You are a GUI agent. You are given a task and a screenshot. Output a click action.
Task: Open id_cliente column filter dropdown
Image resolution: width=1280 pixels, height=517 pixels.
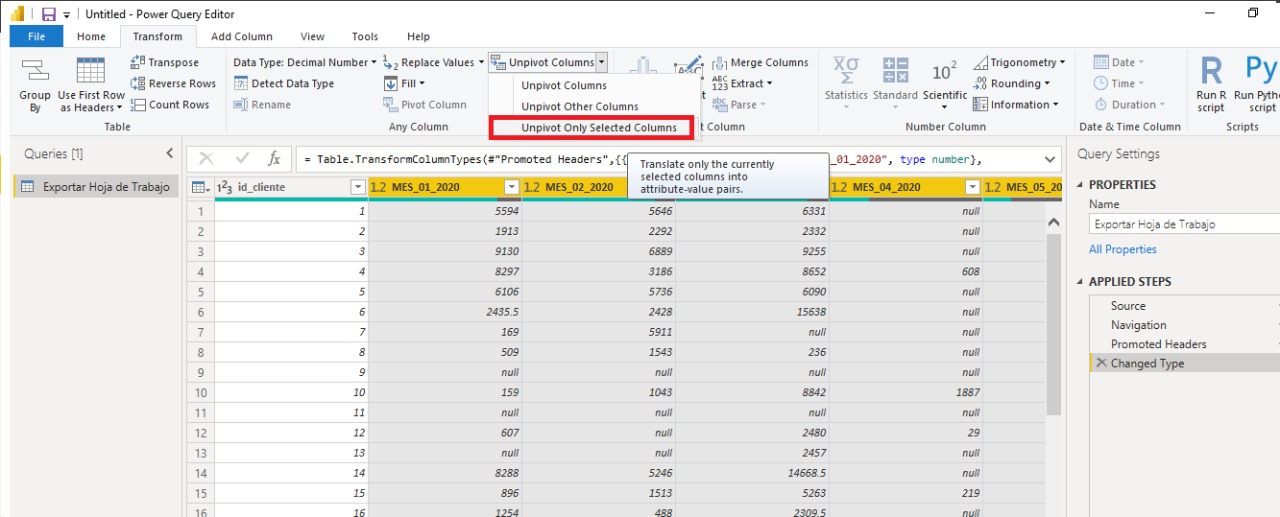click(x=357, y=187)
